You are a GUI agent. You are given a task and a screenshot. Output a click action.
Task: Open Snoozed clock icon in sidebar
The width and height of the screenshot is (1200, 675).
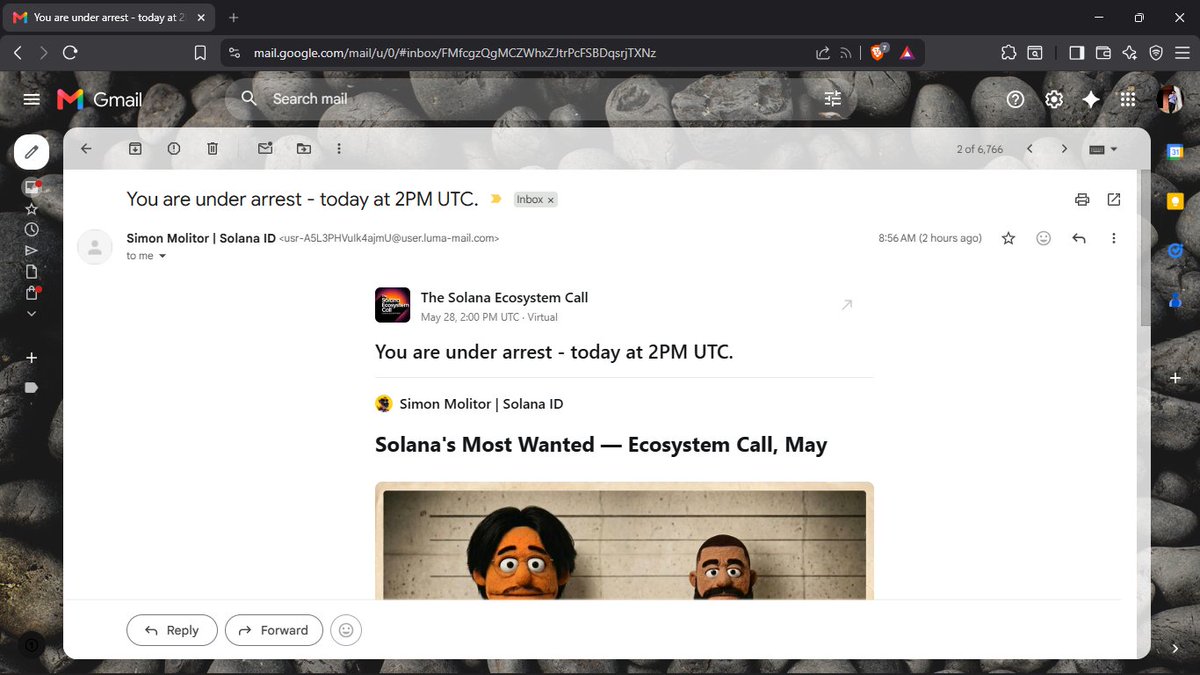[31, 230]
